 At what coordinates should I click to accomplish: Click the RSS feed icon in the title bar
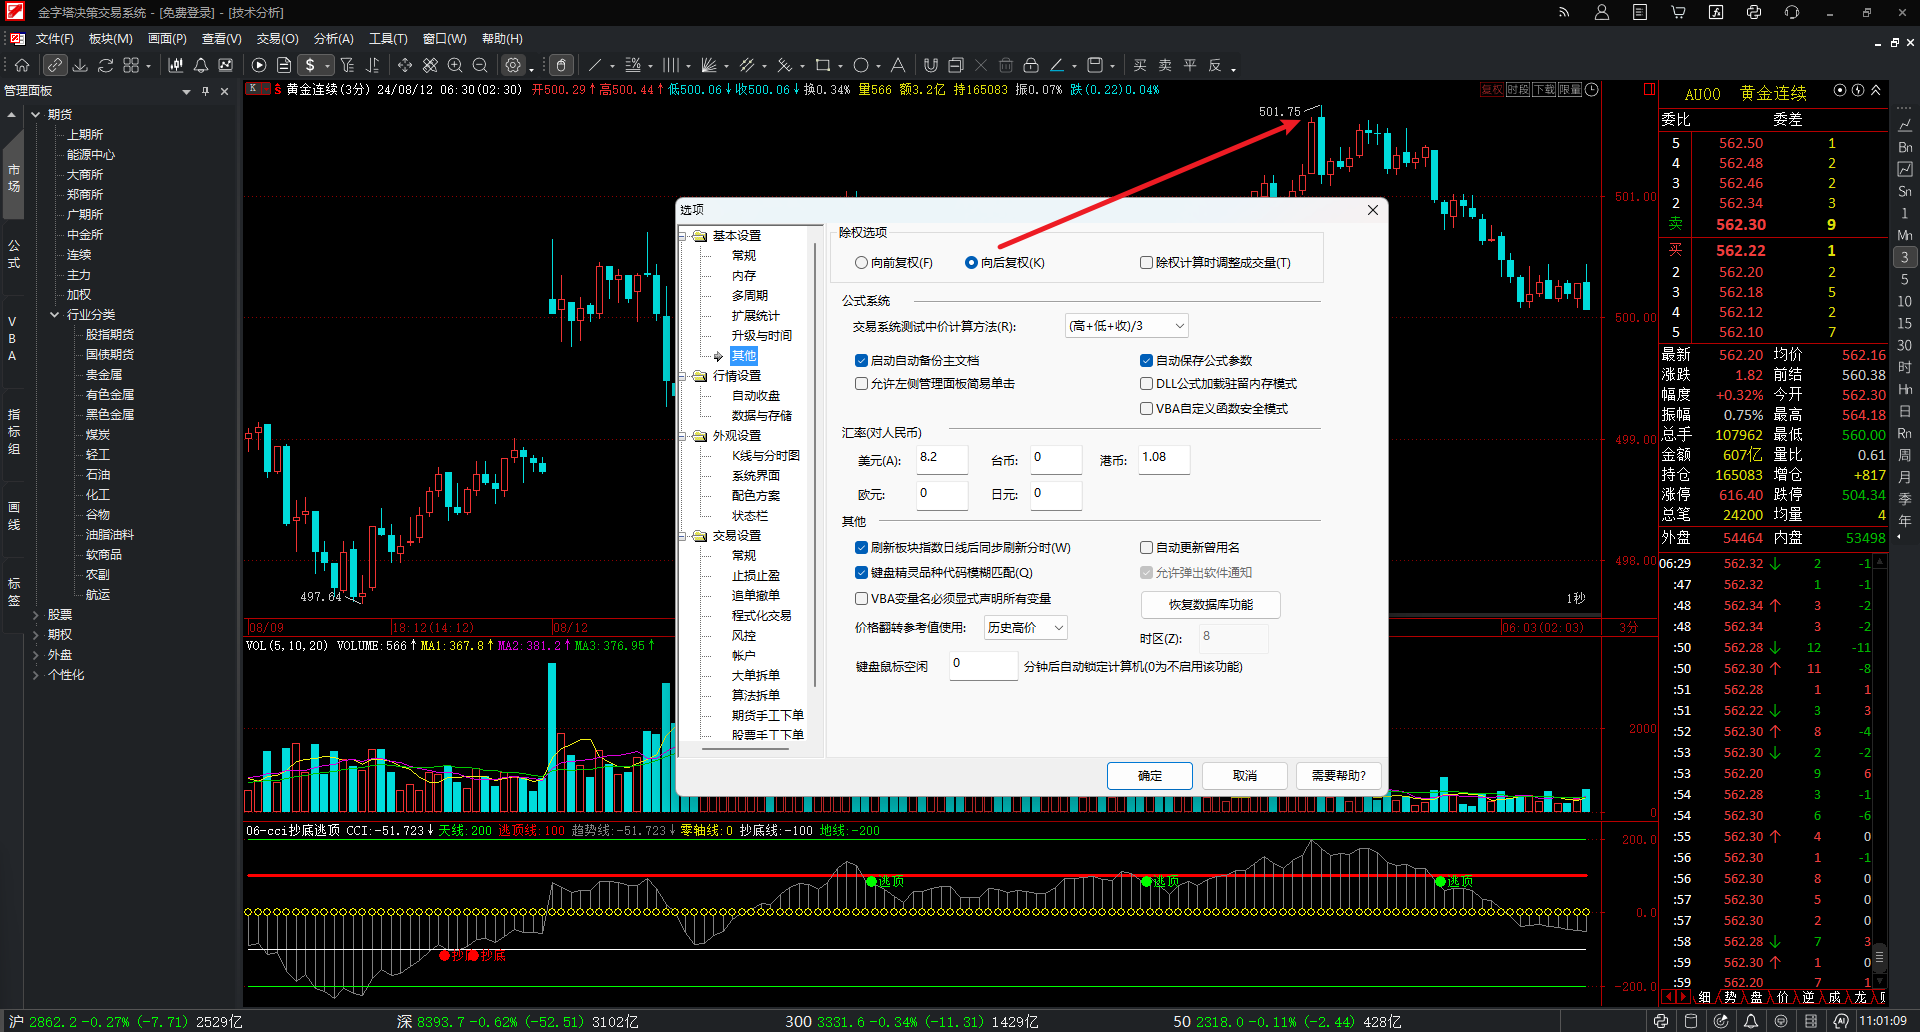pos(1564,12)
